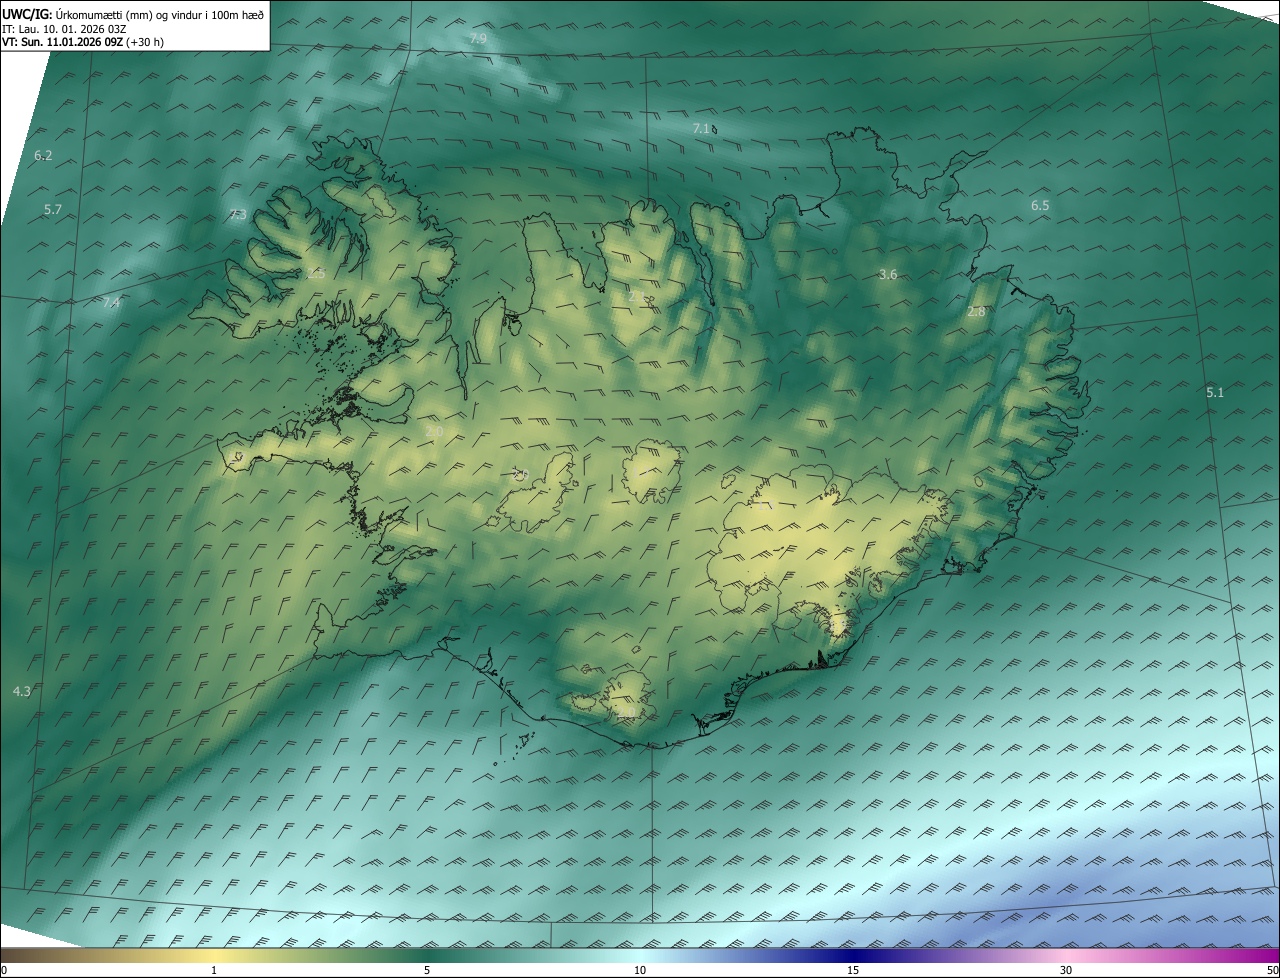Select the 6.5 value label on the map
The width and height of the screenshot is (1280, 978).
coord(1040,205)
